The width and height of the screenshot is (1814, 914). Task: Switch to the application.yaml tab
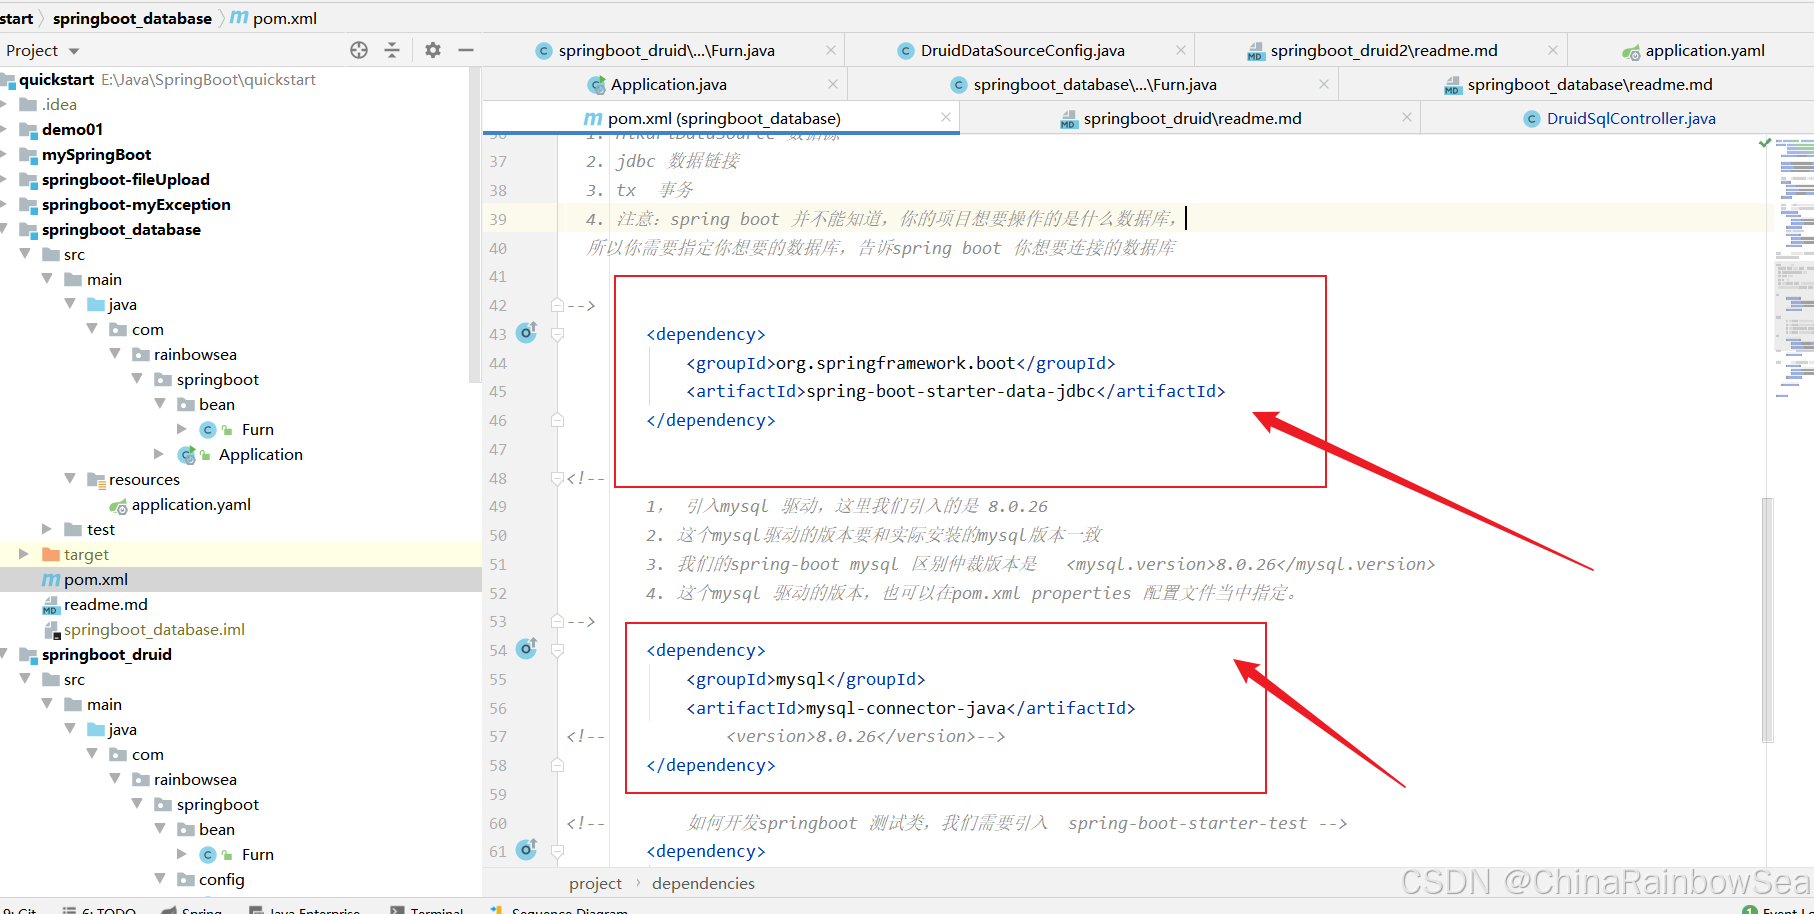click(x=1693, y=50)
